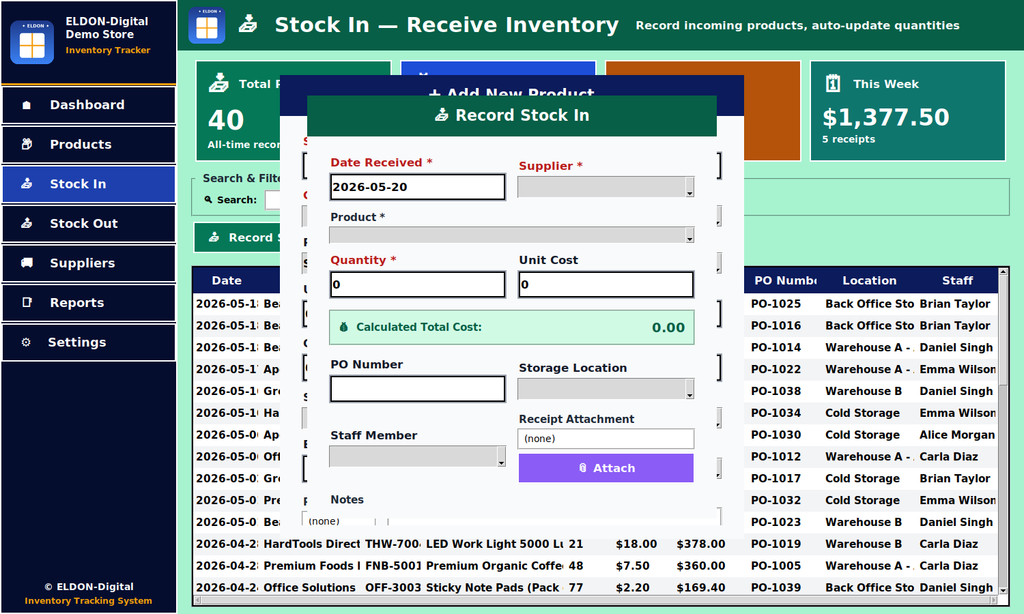Select the Sticky Note Pads product cell
1024x614 pixels.
(x=494, y=588)
